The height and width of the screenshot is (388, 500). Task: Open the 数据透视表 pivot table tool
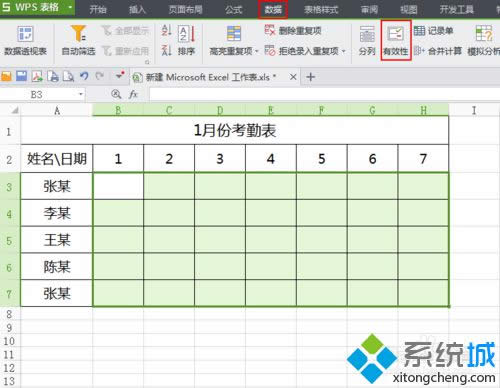click(25, 40)
